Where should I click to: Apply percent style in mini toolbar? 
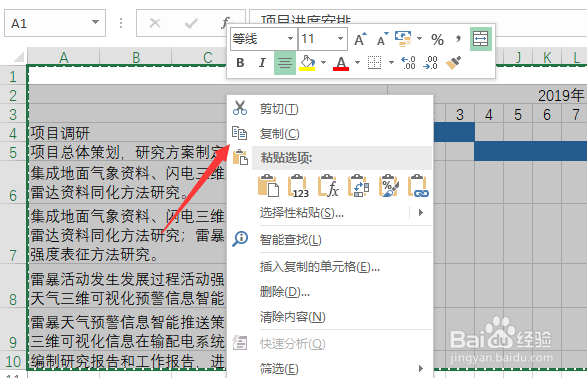[x=437, y=39]
